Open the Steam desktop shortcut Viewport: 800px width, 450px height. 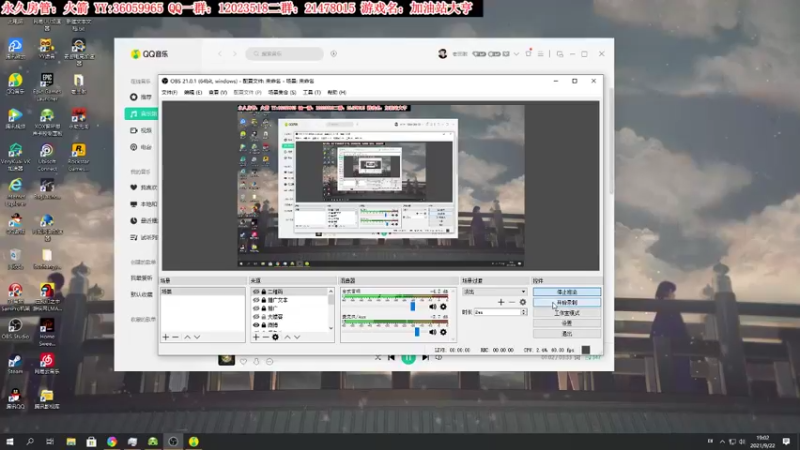[15, 364]
